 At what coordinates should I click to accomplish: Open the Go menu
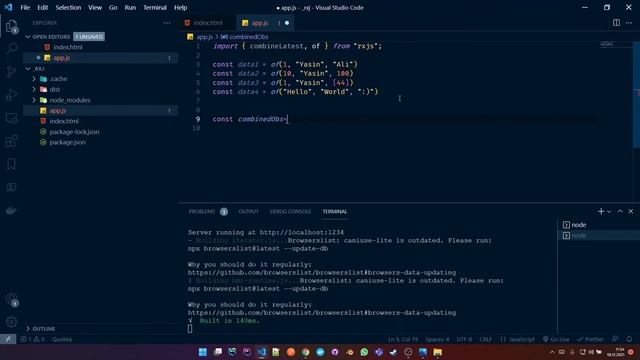[x=113, y=7]
